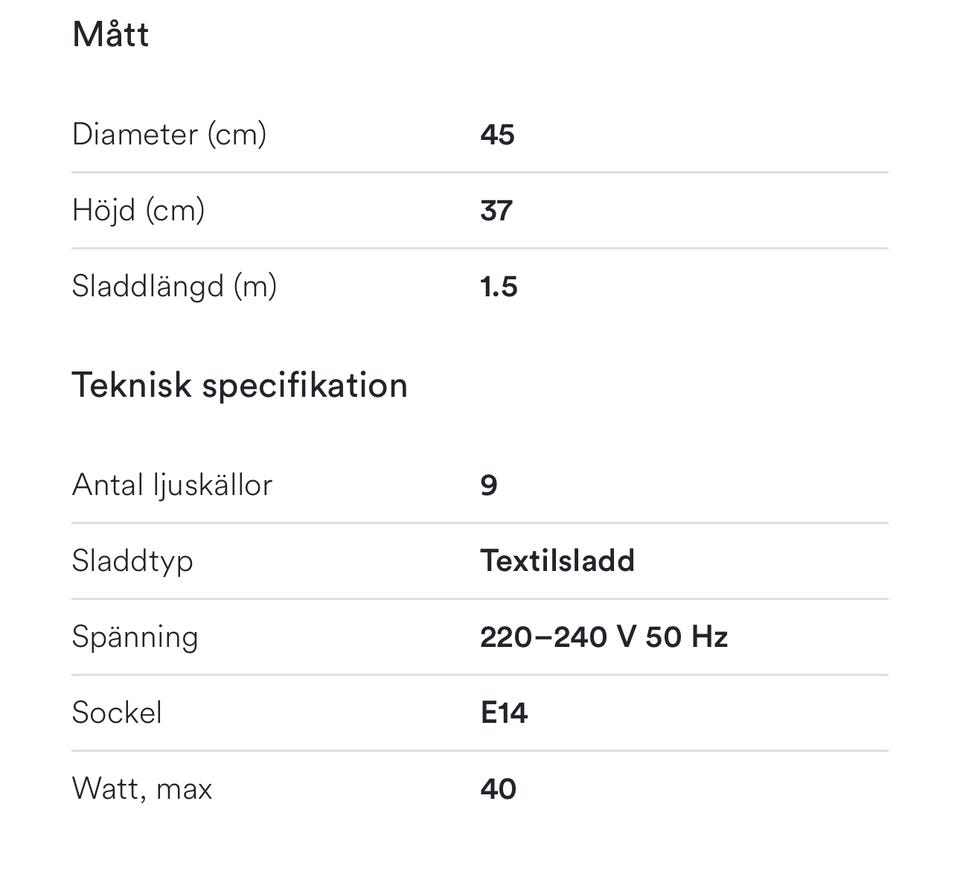Click the divider line between Sockel and Watt
Screen dimensions: 960x871
[480, 751]
